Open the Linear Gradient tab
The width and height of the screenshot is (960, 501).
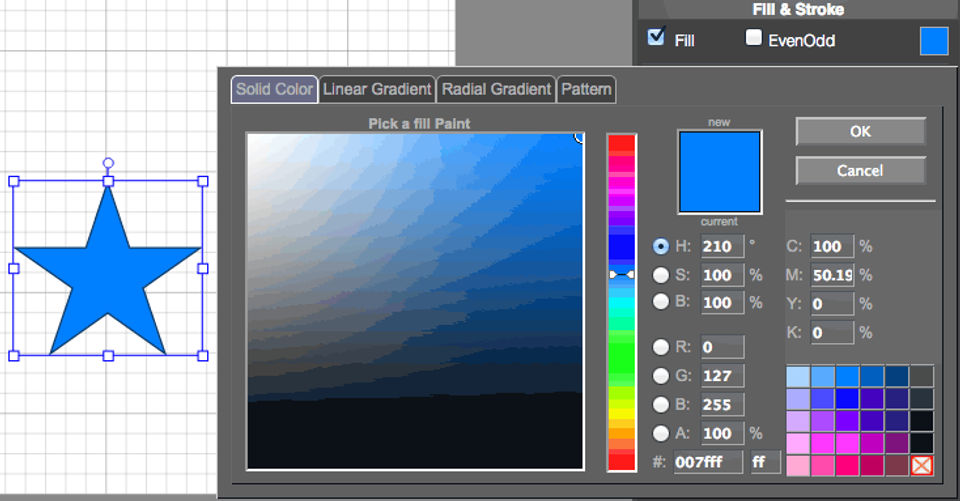[x=377, y=89]
